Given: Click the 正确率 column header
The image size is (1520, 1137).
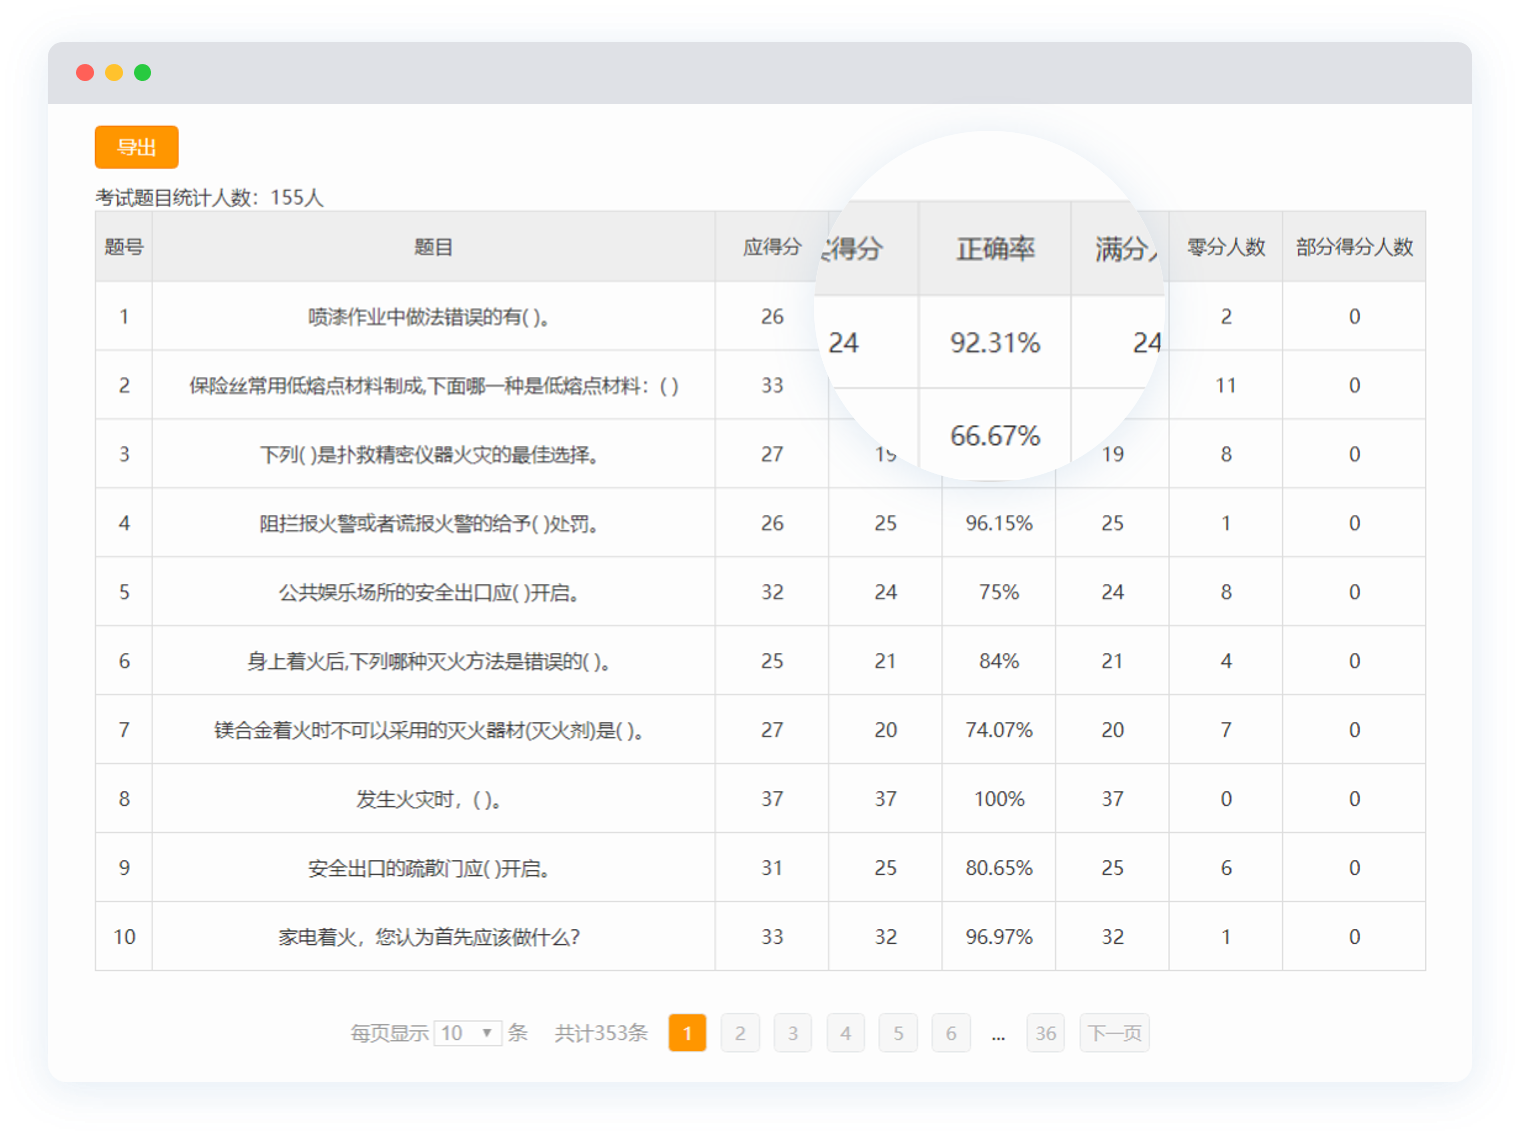Looking at the screenshot, I should click(995, 249).
